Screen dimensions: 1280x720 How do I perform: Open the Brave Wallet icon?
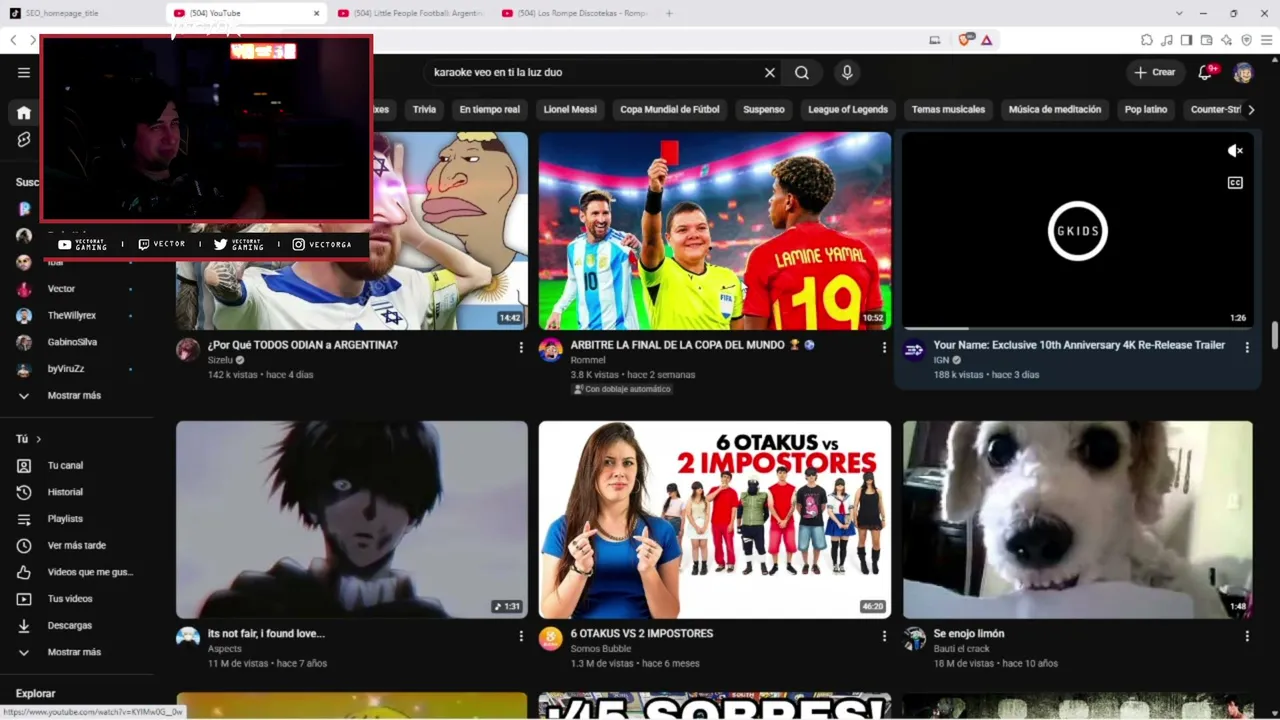(1206, 40)
